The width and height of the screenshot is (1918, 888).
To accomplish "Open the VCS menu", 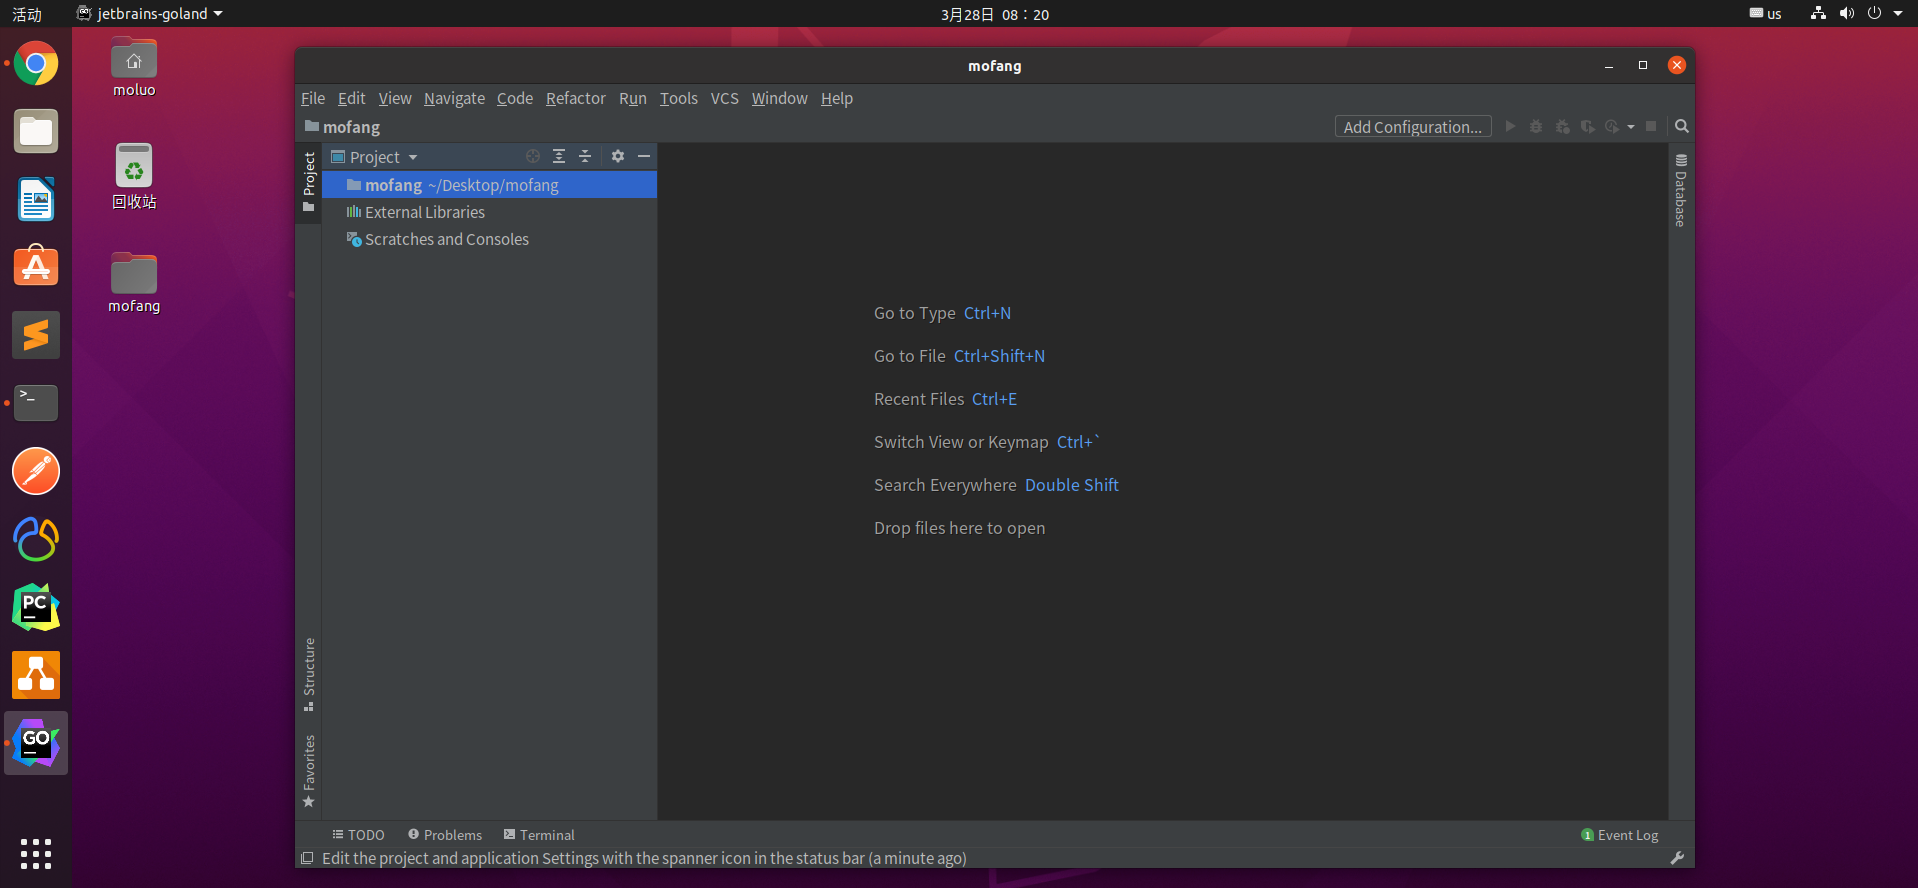I will click(725, 98).
